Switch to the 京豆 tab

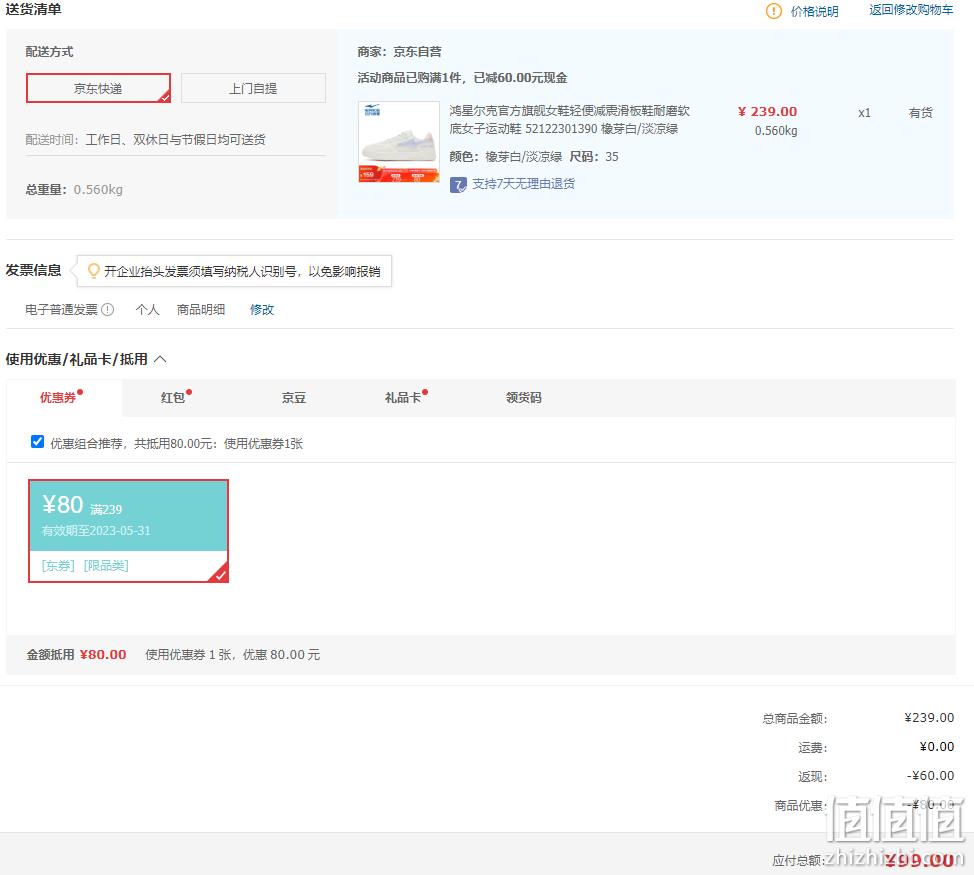[x=294, y=397]
